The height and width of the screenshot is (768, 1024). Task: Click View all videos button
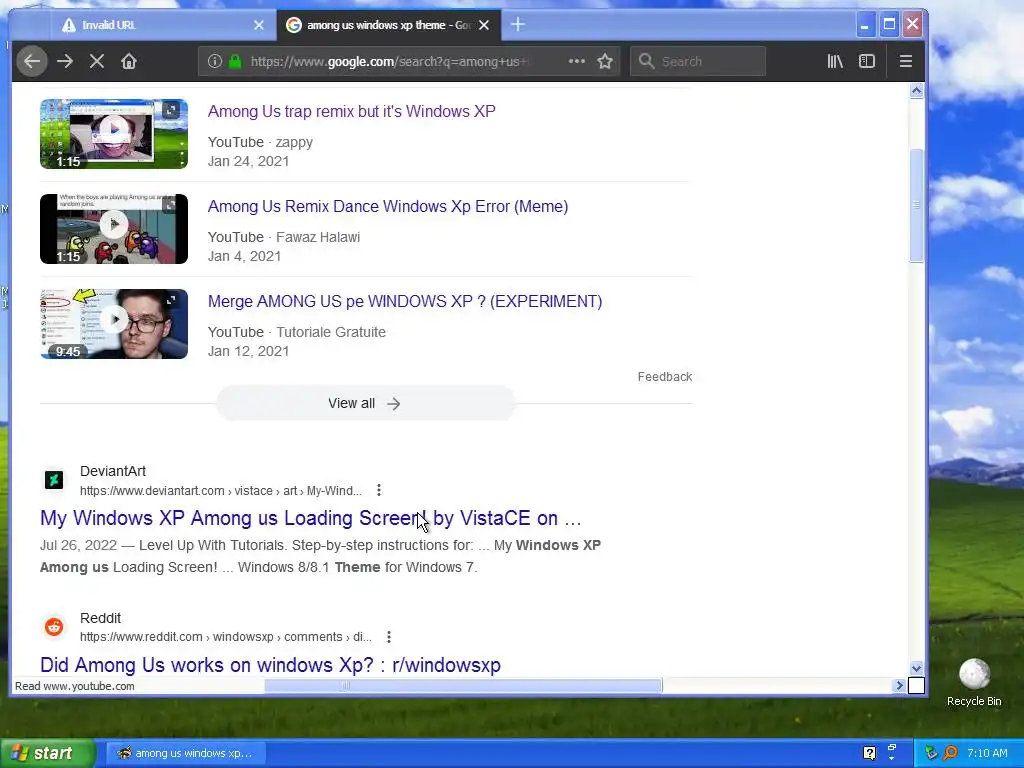click(x=365, y=404)
